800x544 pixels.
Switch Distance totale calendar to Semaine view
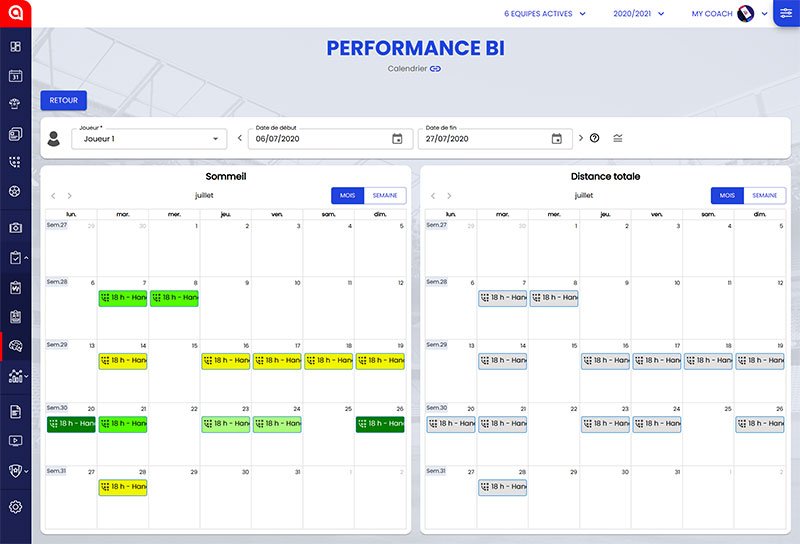point(764,196)
